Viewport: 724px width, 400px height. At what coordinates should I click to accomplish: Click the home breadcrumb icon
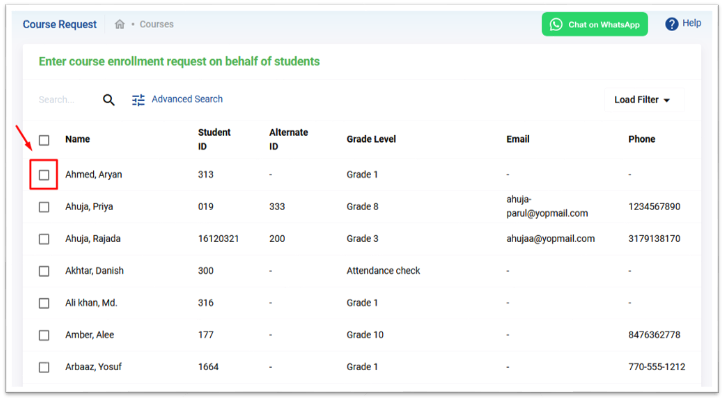(x=120, y=24)
